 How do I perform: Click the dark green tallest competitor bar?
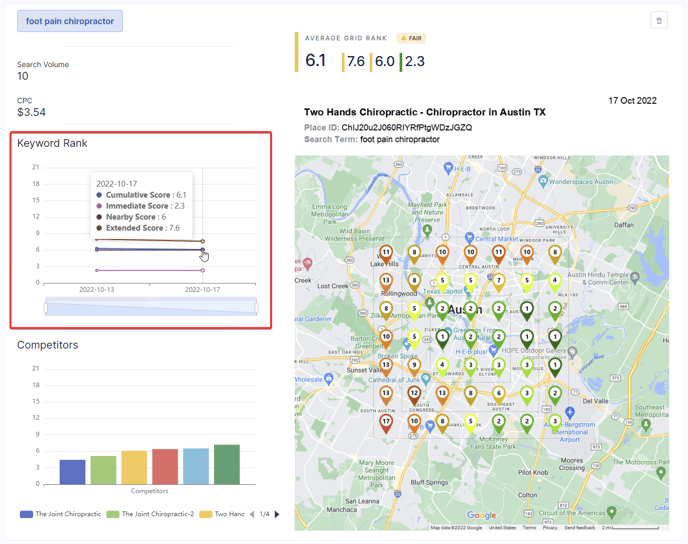point(227,465)
